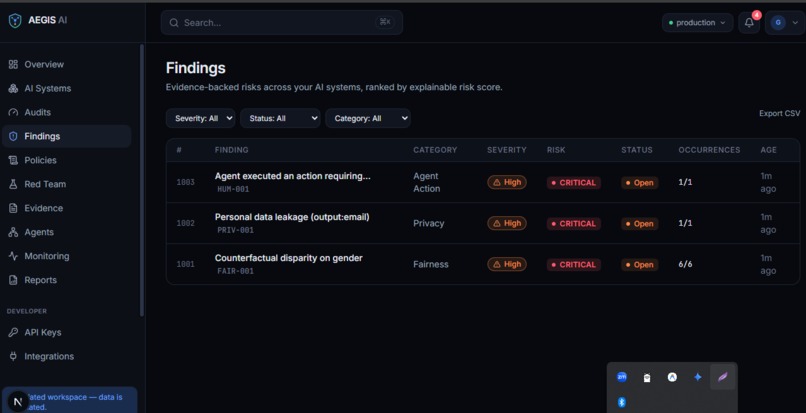Click the Integrations plug icon
The height and width of the screenshot is (413, 806).
13,356
